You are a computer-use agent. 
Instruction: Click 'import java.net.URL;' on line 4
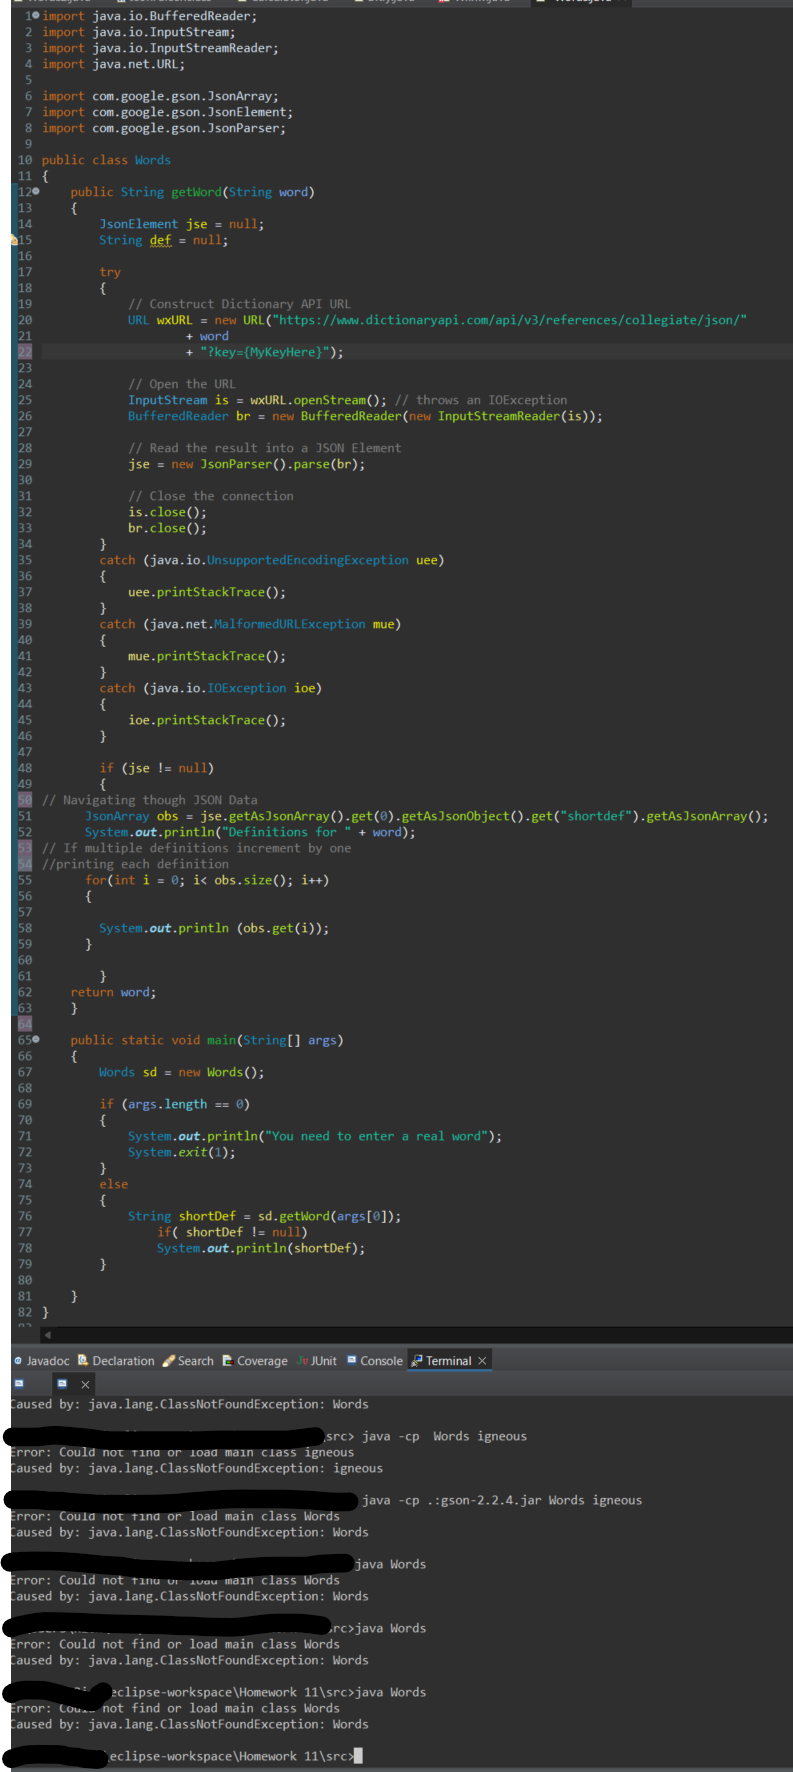(113, 64)
